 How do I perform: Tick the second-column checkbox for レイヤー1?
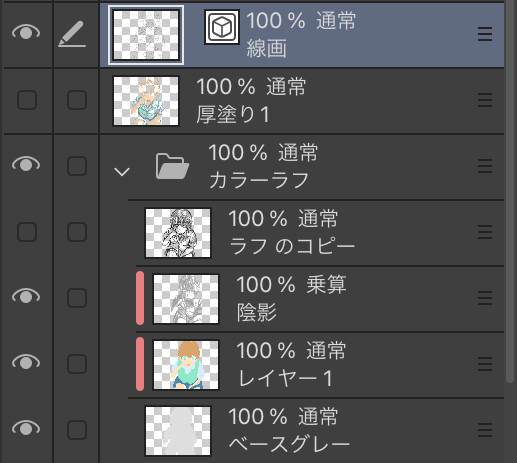click(x=77, y=364)
